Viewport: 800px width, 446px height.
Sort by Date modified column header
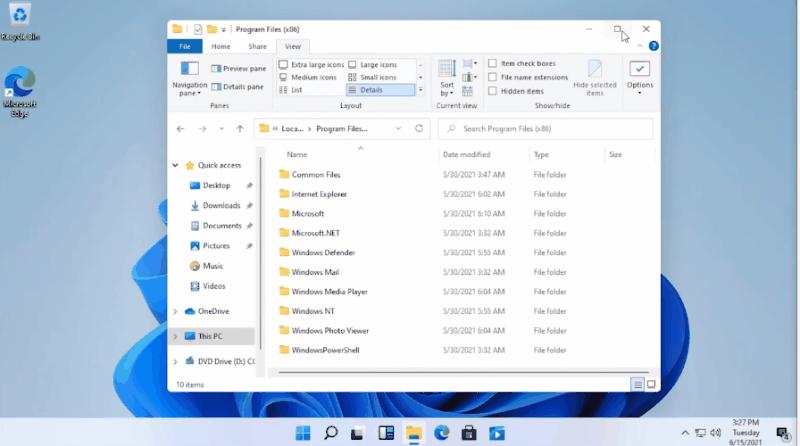coord(466,155)
